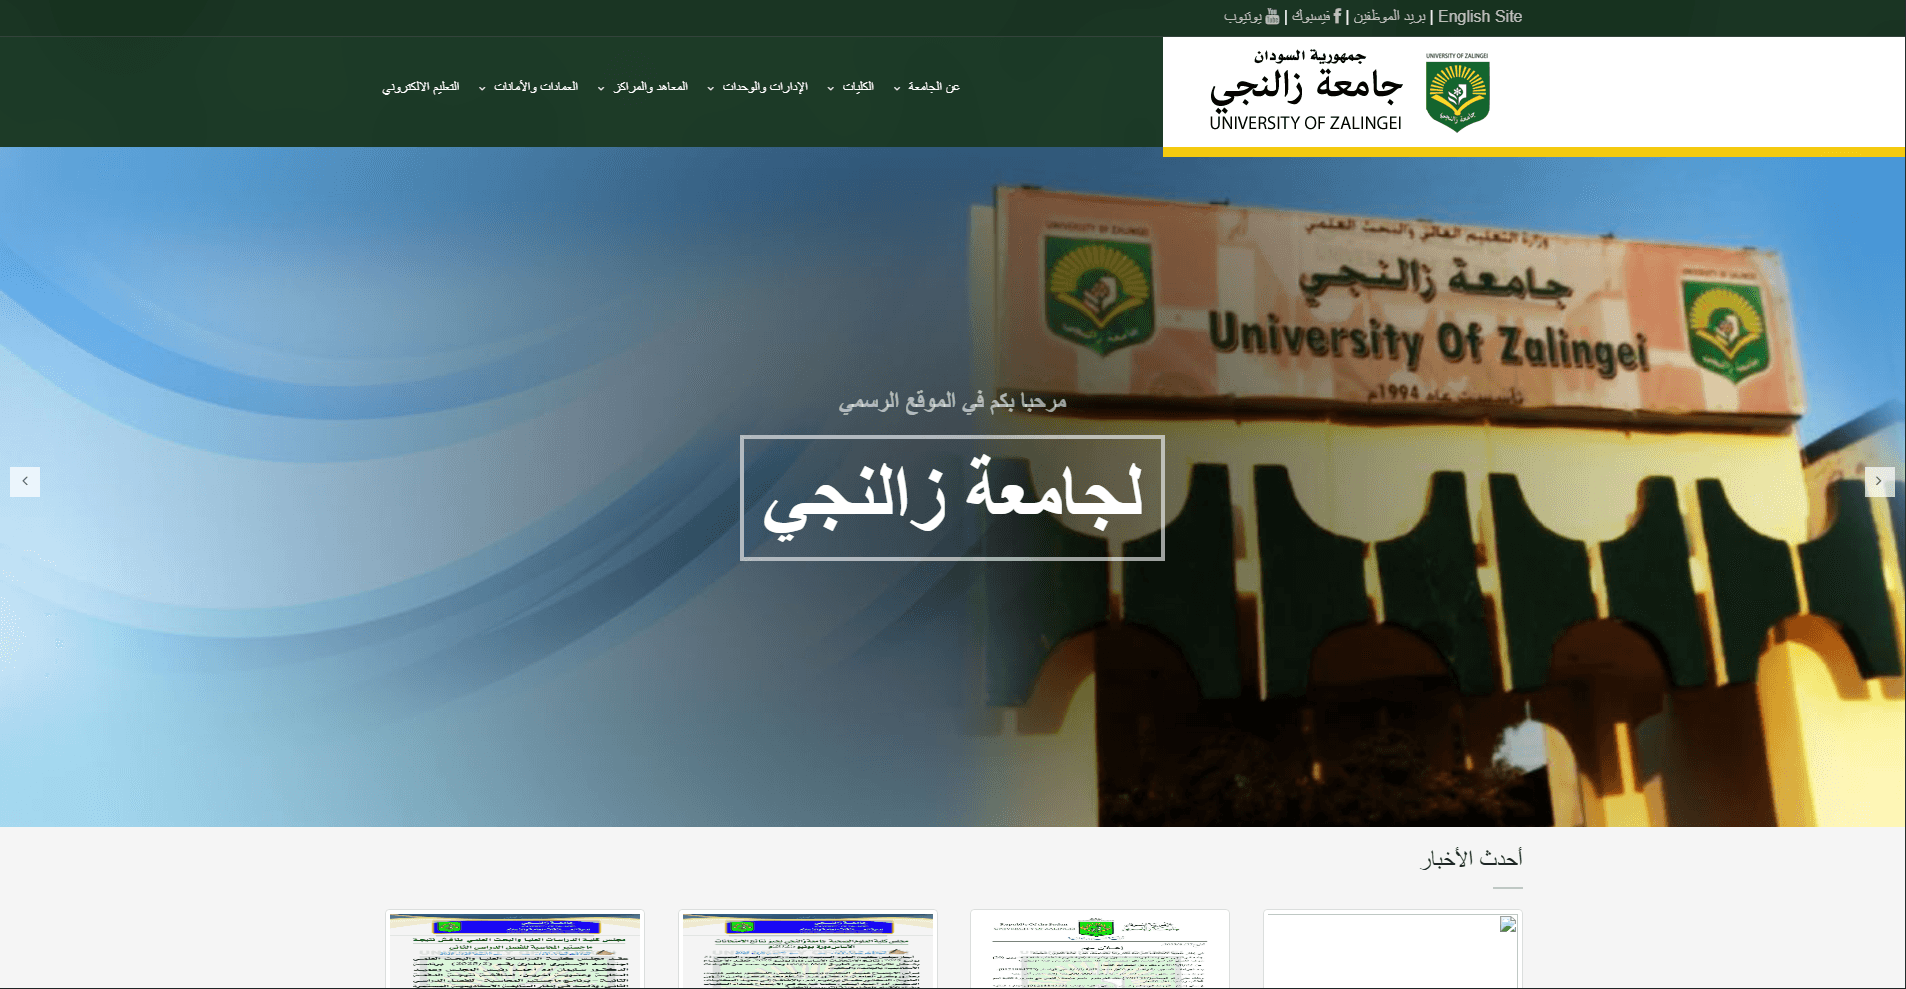Expand the "الكليات" colleges dropdown
Screen dimensions: 1906x989
click(x=858, y=87)
